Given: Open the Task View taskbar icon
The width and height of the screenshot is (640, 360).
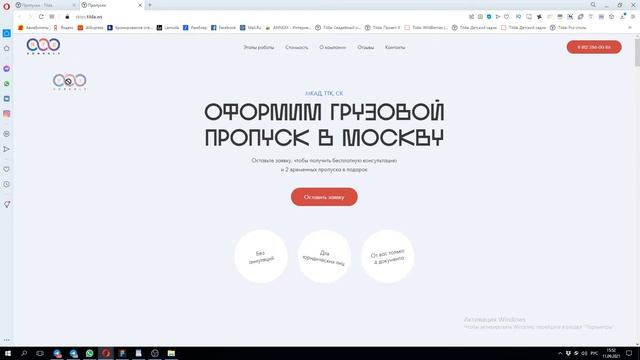Looking at the screenshot, I should (40, 353).
